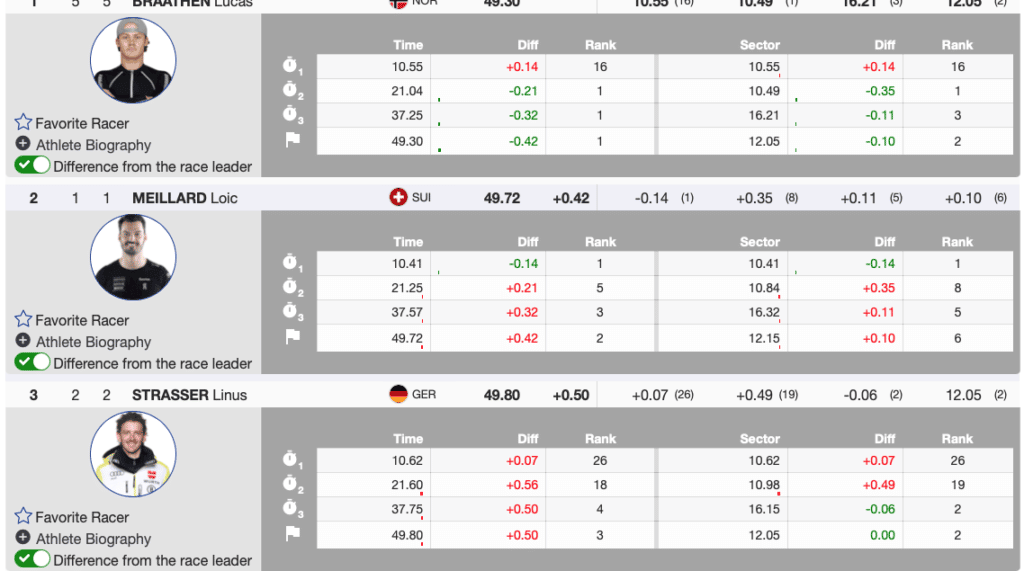The image size is (1024, 571).
Task: Click Sector column header in Strasser's table
Action: tap(760, 439)
